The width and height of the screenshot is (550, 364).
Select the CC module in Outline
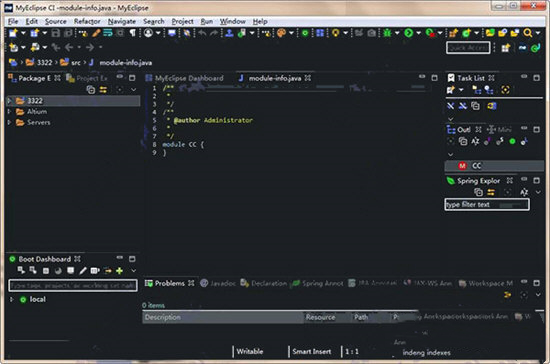(495, 166)
